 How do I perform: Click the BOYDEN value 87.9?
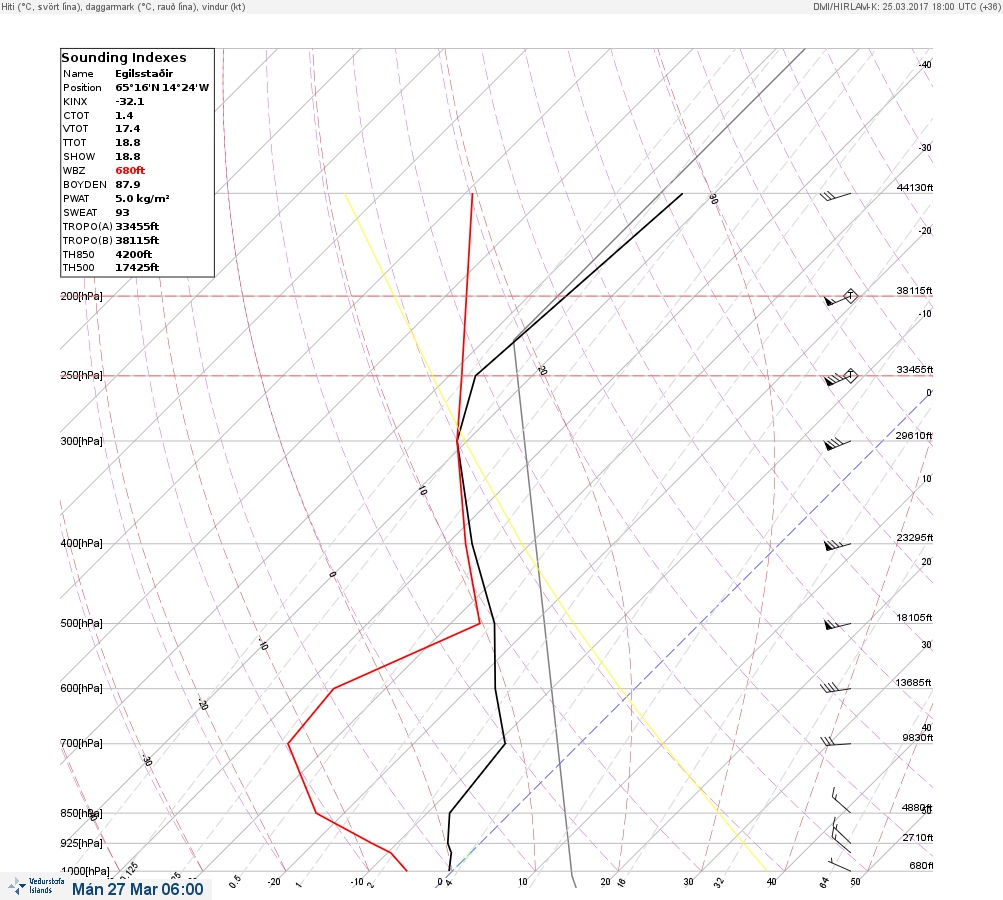tap(127, 185)
